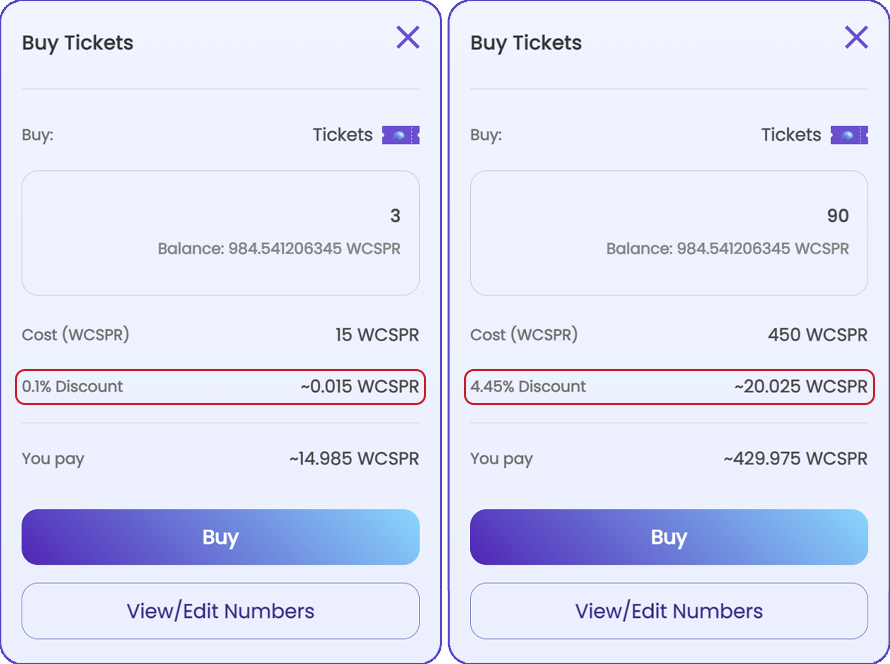
Task: Click the ticket amount field showing 90
Action: tap(669, 233)
